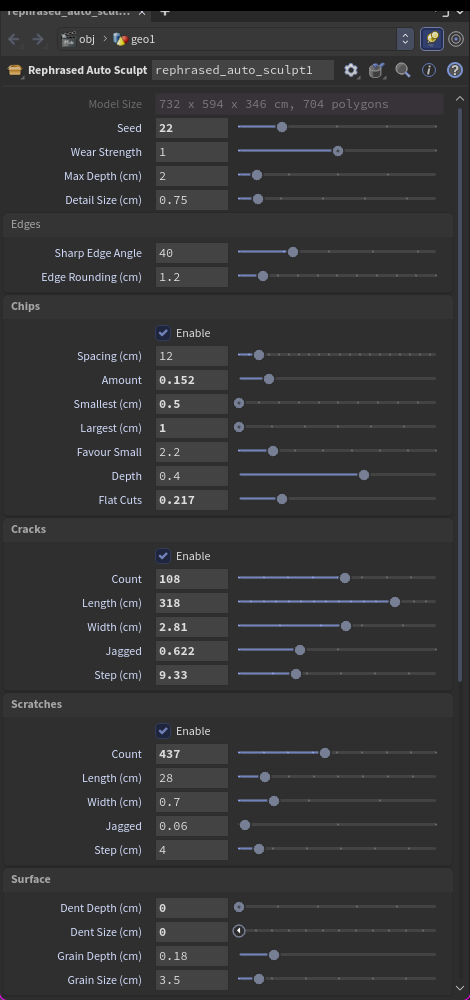
Task: Click the Scratches Width slider handle
Action: point(274,801)
